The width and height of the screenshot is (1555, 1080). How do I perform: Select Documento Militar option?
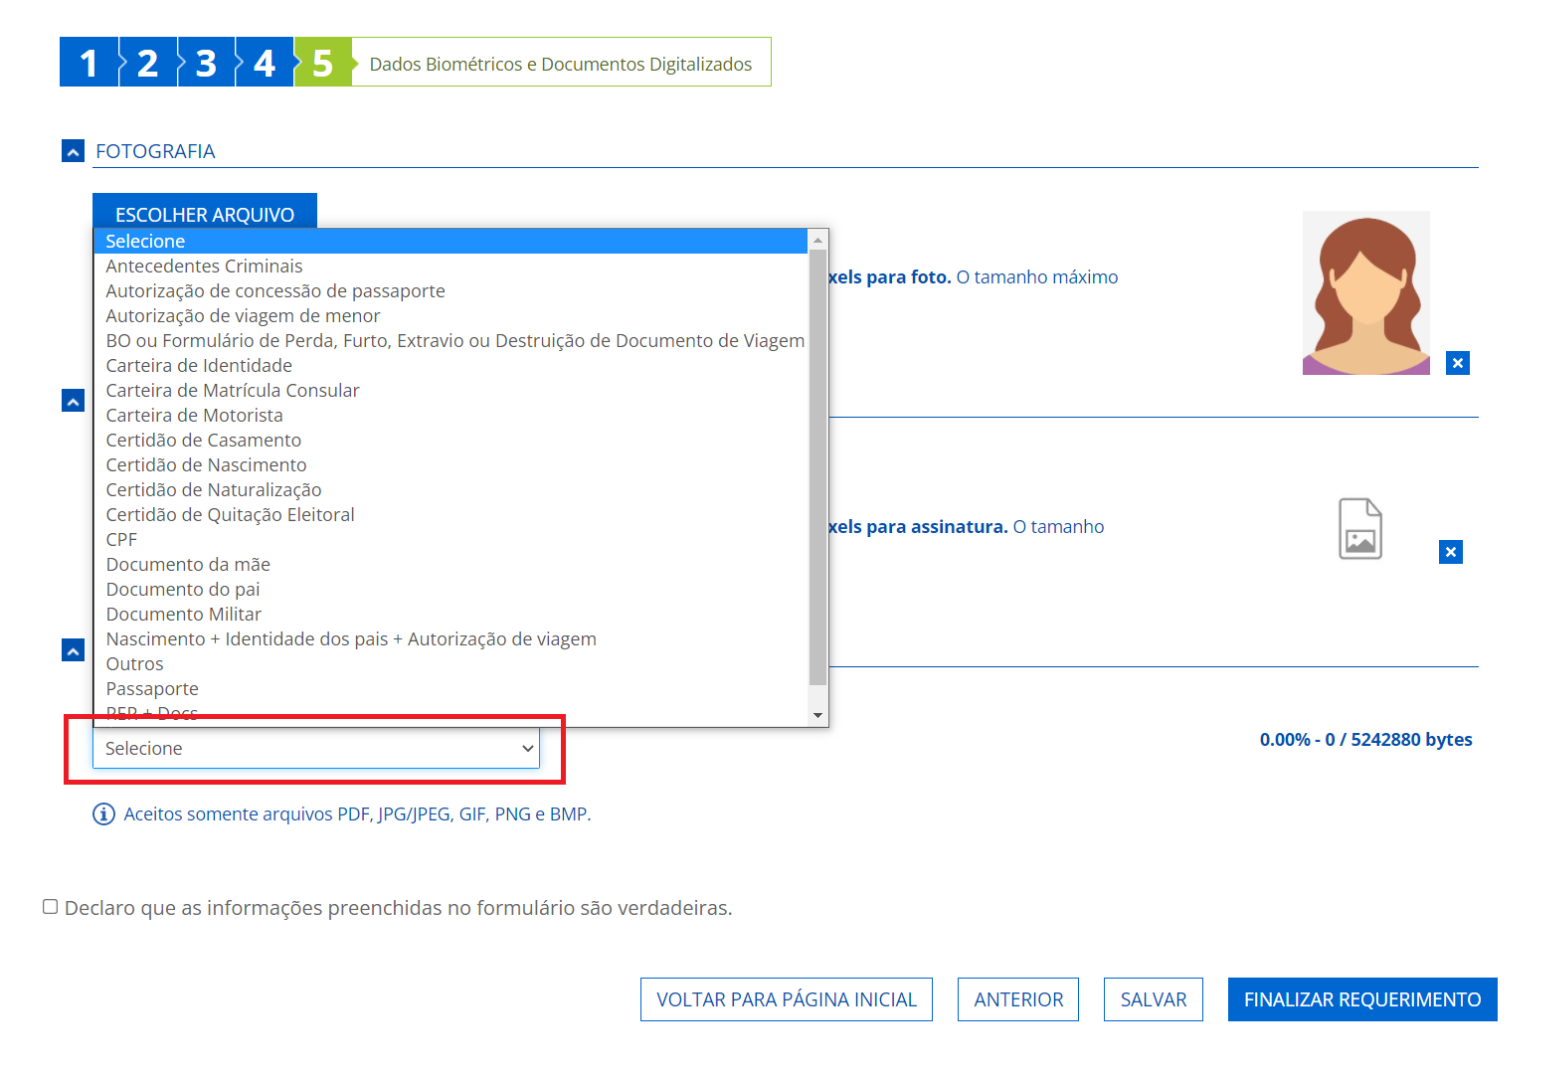[x=451, y=614]
